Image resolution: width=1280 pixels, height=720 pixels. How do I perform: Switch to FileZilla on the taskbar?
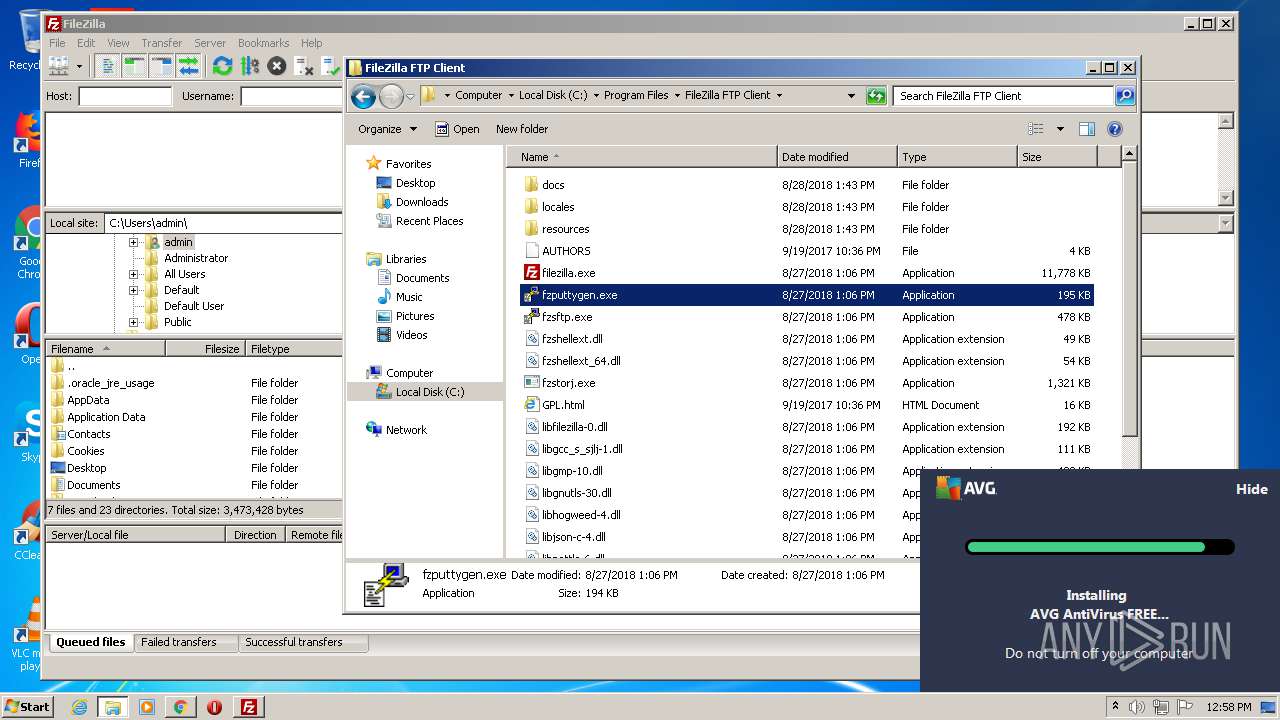point(249,707)
